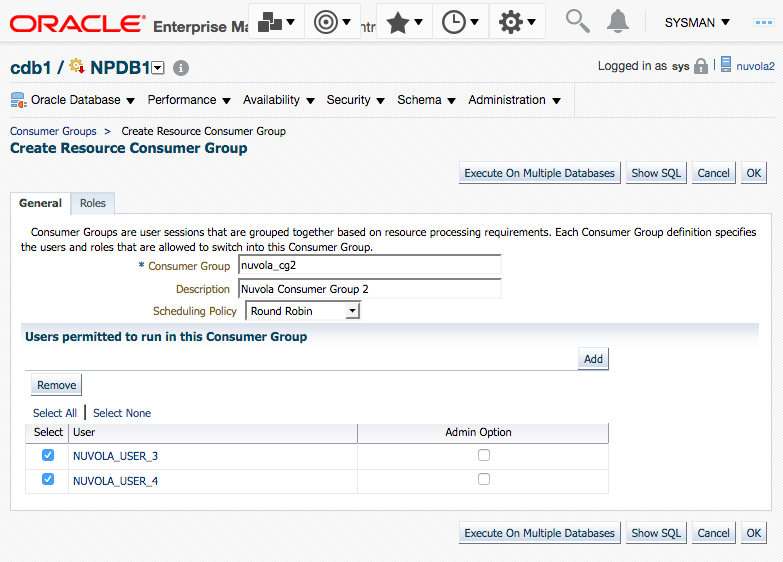Open the Security menu
783x562 pixels.
[355, 100]
